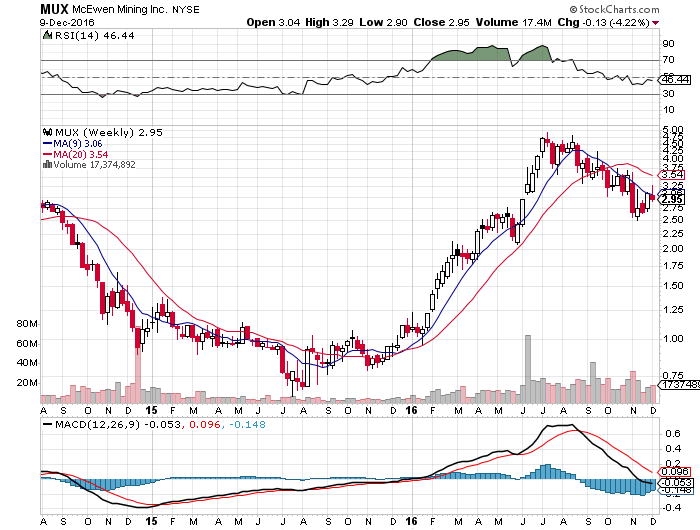Click the red 0.096 tag on MACD axis
This screenshot has height=530, width=700.
675,472
